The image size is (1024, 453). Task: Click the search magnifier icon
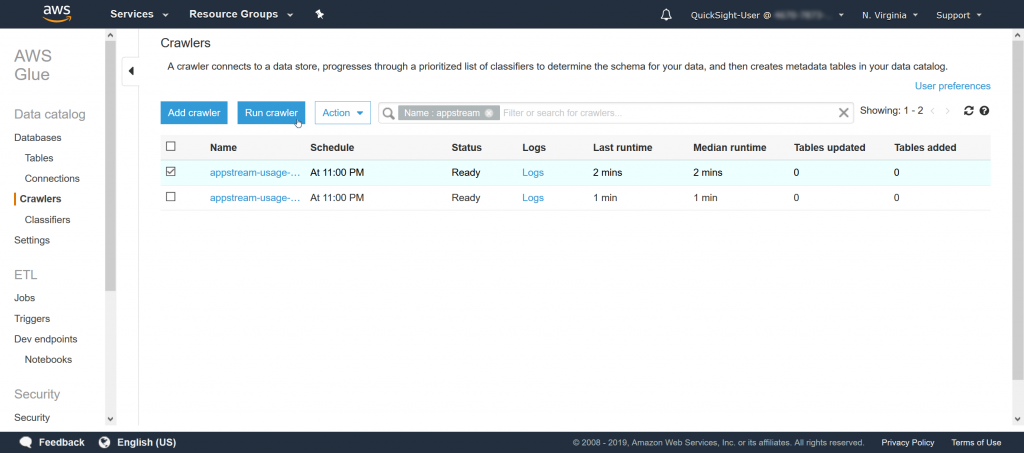389,113
